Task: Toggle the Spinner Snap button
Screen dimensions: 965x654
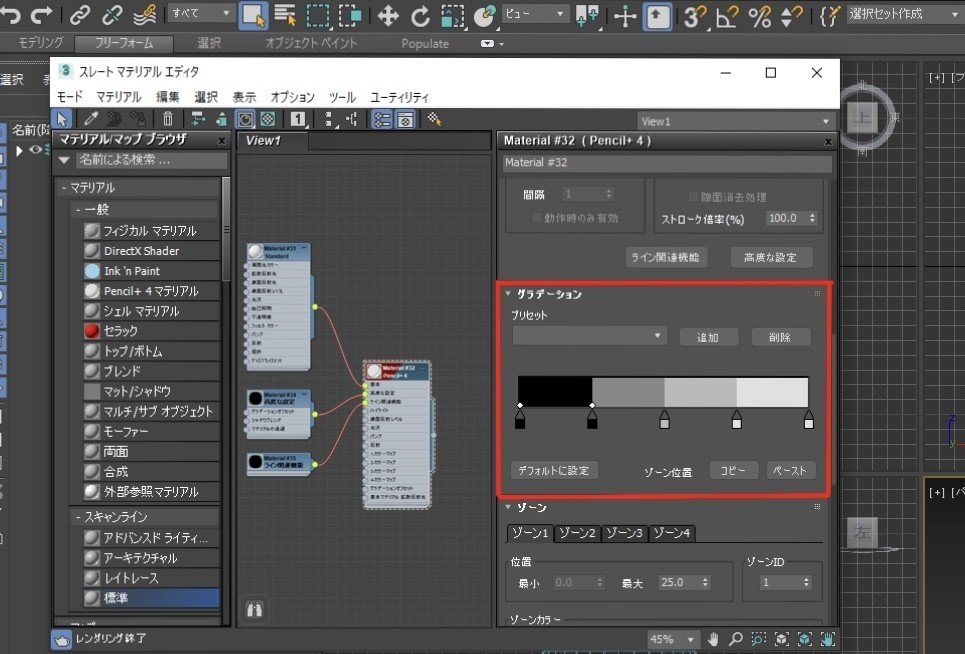Action: (x=791, y=16)
